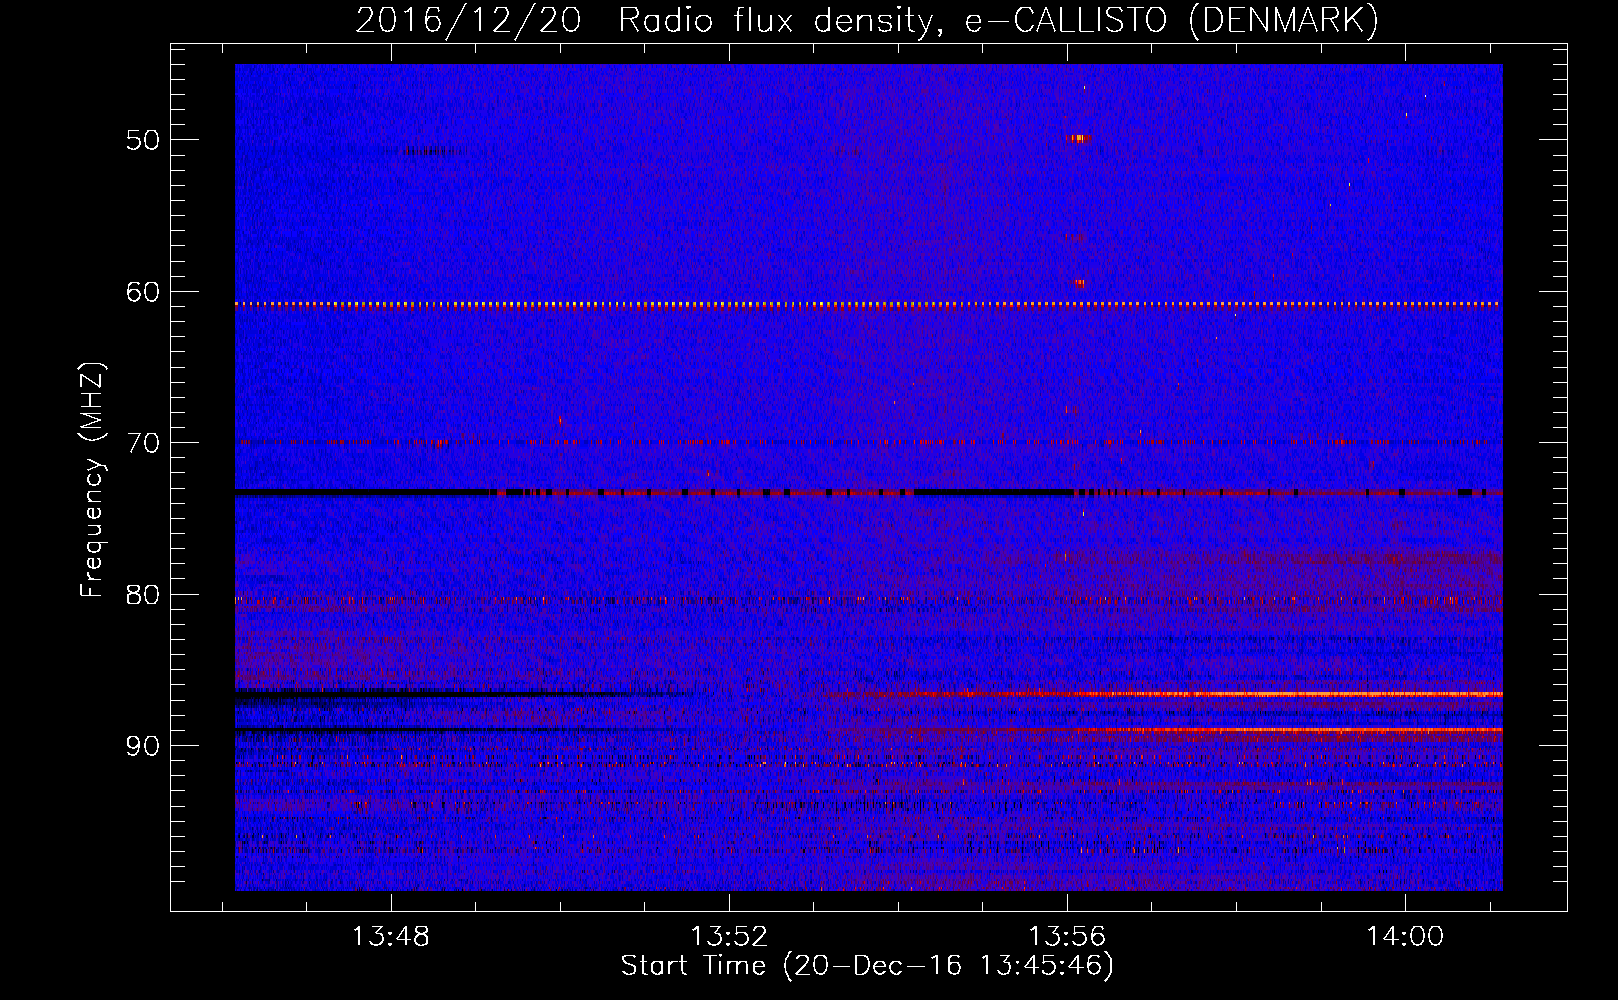Image resolution: width=1618 pixels, height=1000 pixels.
Task: Click the black band near 73 MHz
Action: [x=869, y=493]
